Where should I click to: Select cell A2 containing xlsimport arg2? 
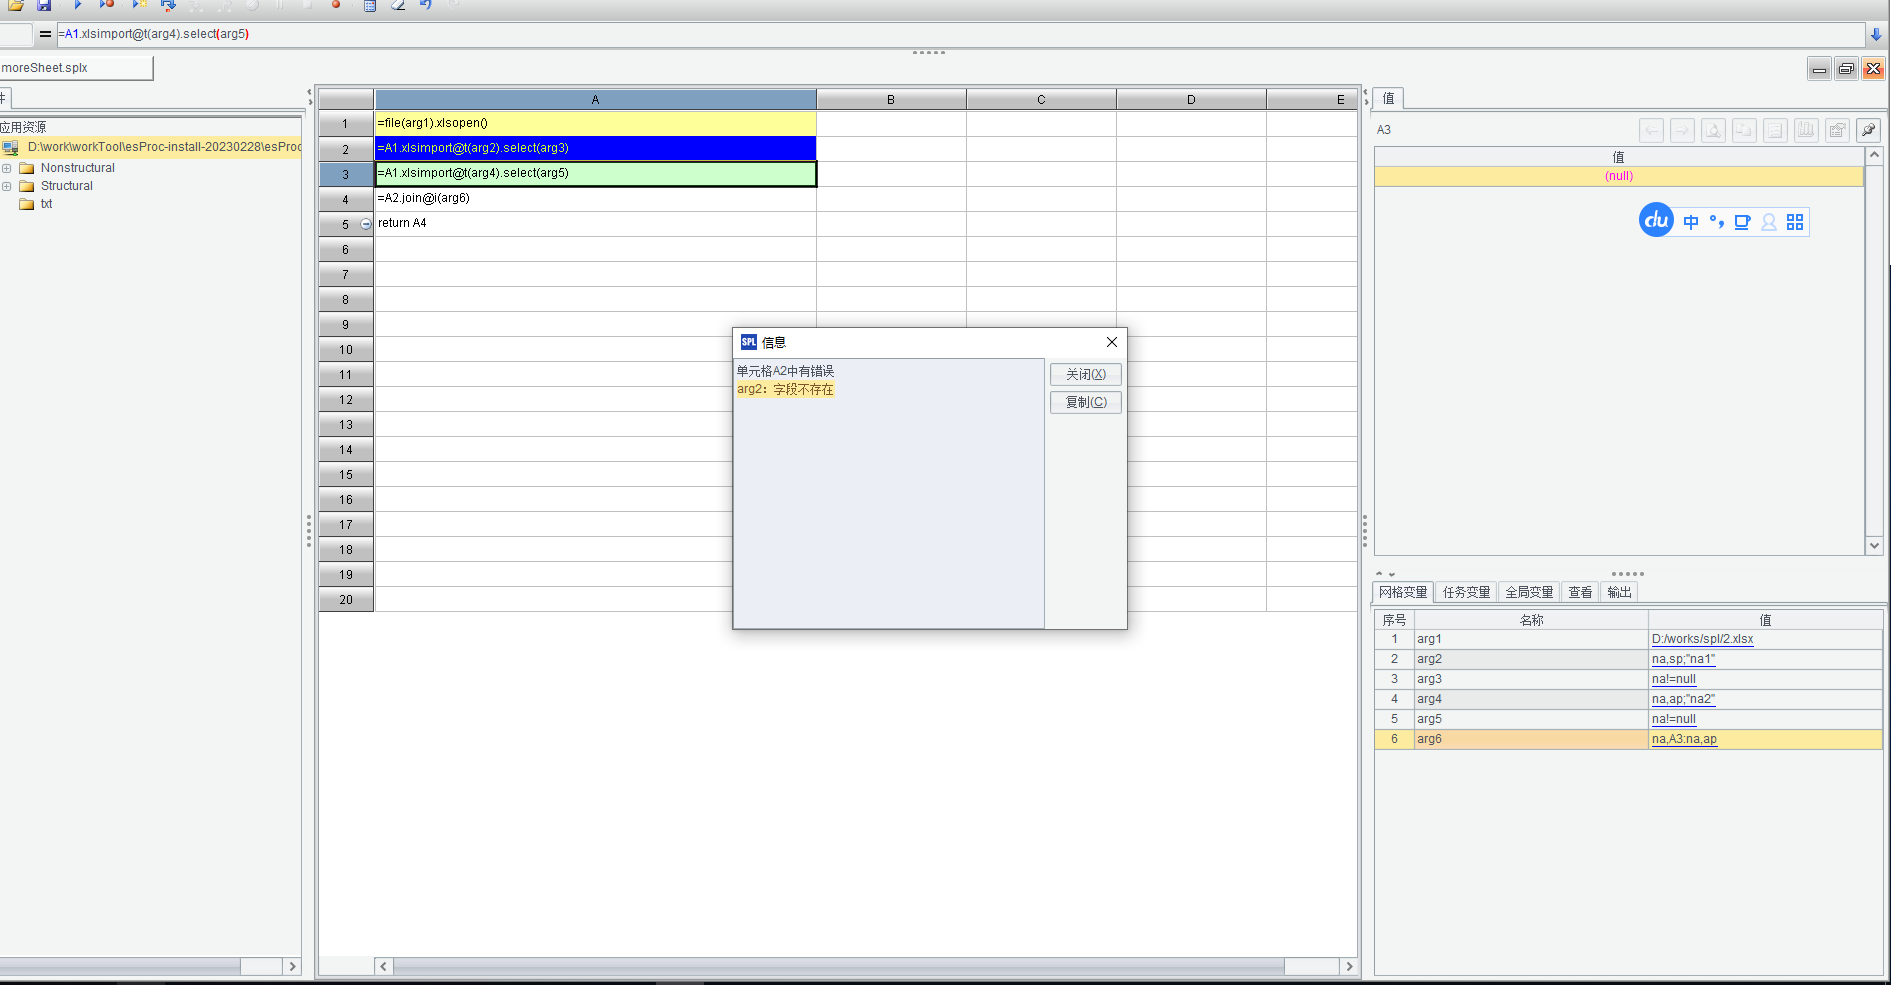click(x=595, y=148)
